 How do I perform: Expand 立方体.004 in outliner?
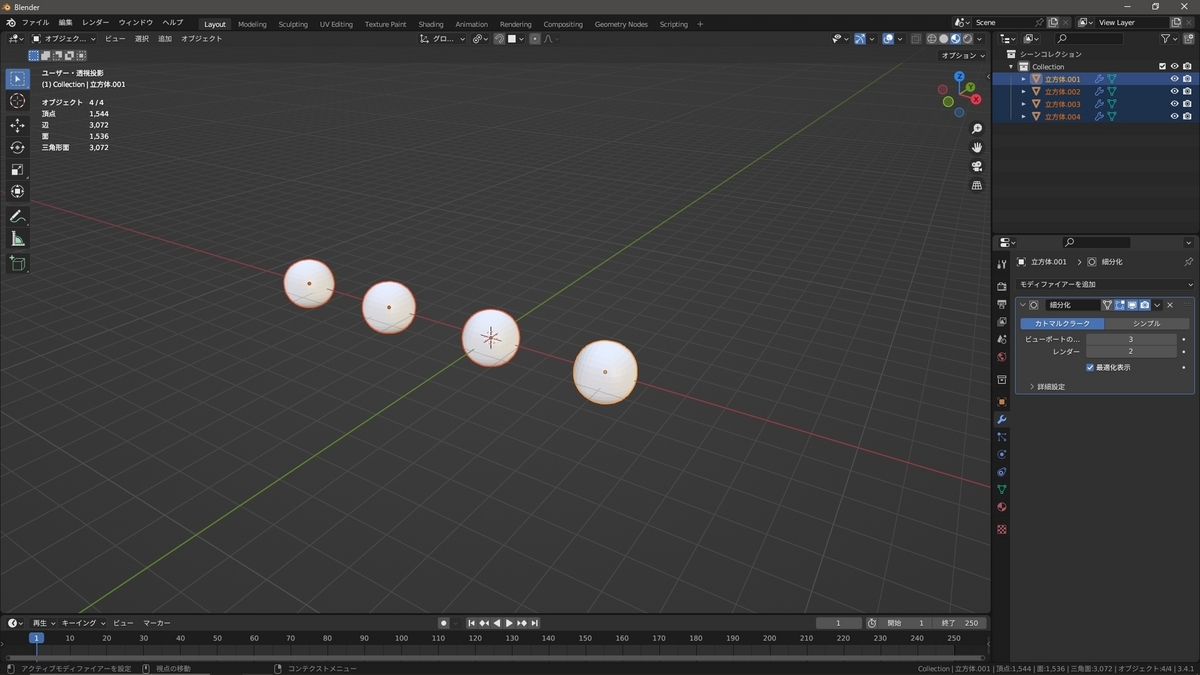(1023, 117)
